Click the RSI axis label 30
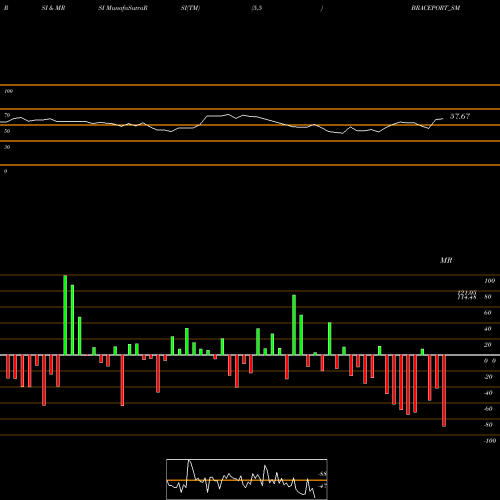Image resolution: width=500 pixels, height=500 pixels. click(x=7, y=147)
